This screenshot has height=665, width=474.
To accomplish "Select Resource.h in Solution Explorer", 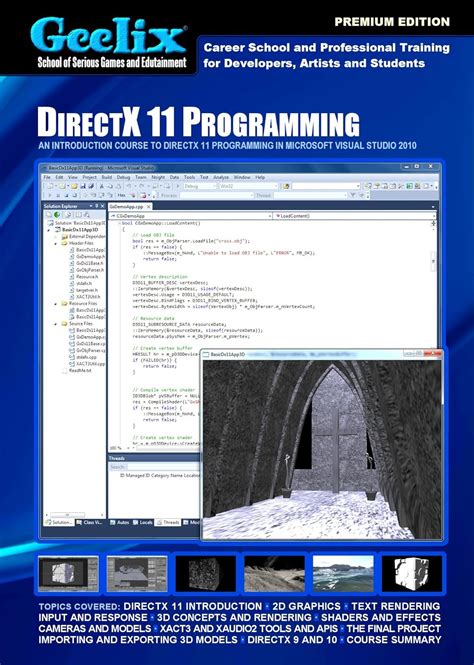I will (x=84, y=277).
